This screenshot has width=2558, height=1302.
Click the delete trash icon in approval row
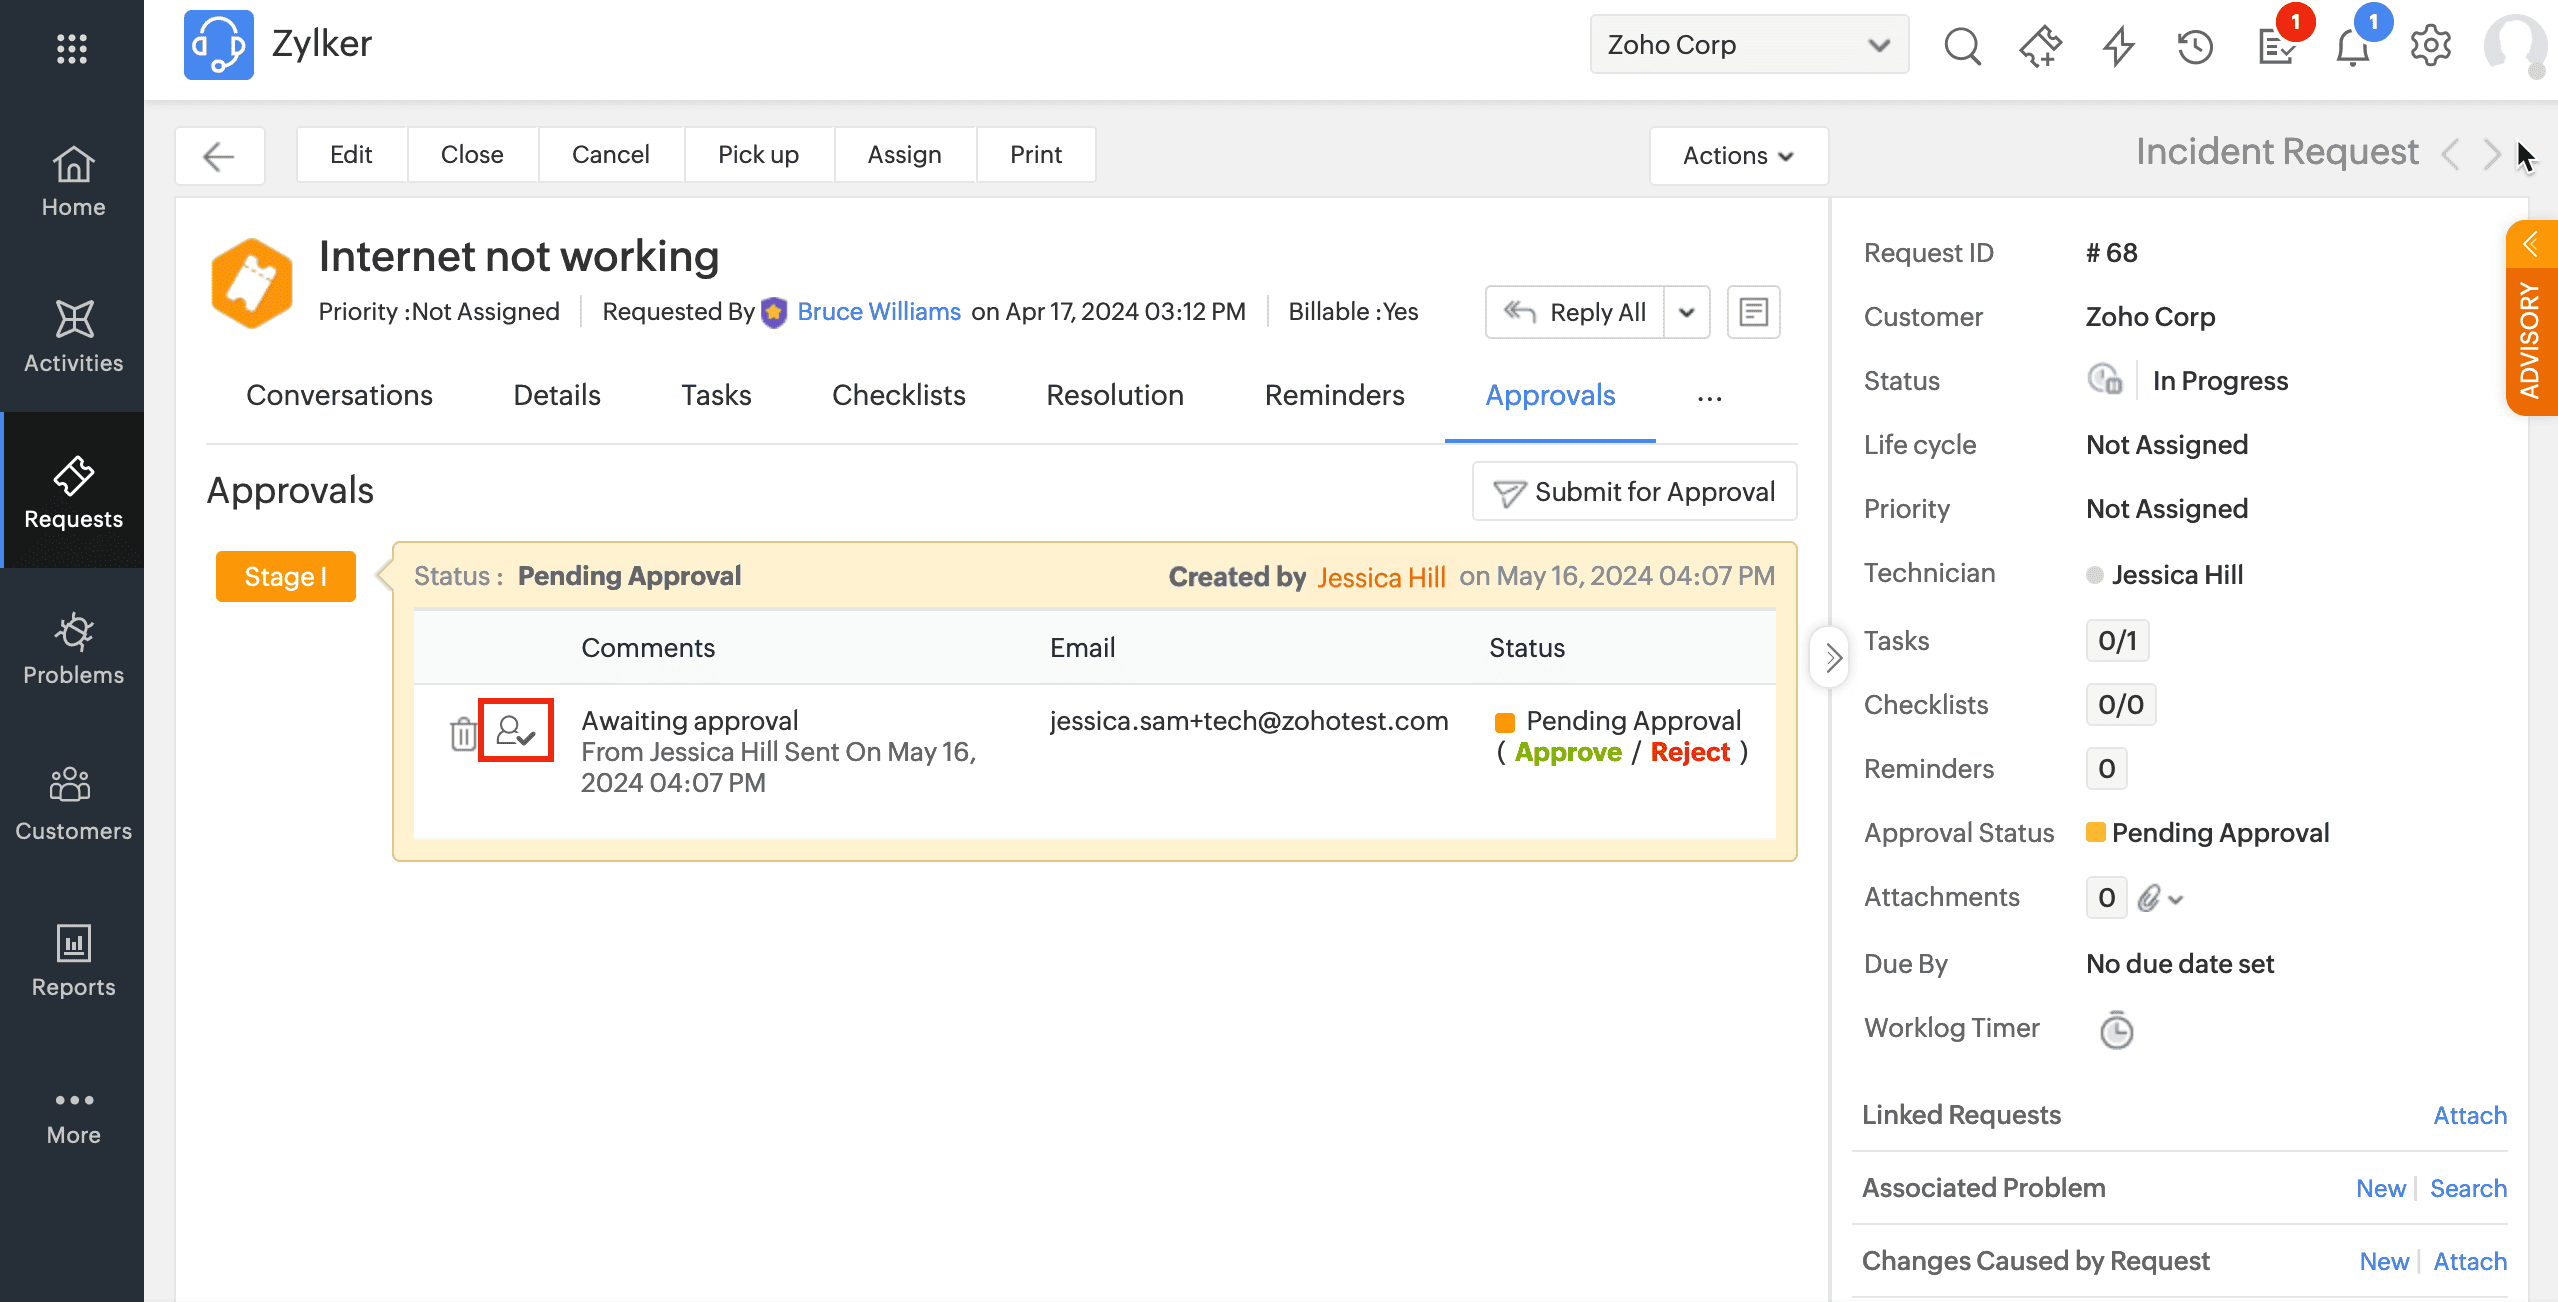462,734
